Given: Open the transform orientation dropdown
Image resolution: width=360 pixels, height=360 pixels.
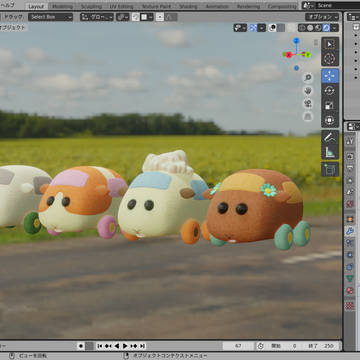Looking at the screenshot, I should click(97, 17).
